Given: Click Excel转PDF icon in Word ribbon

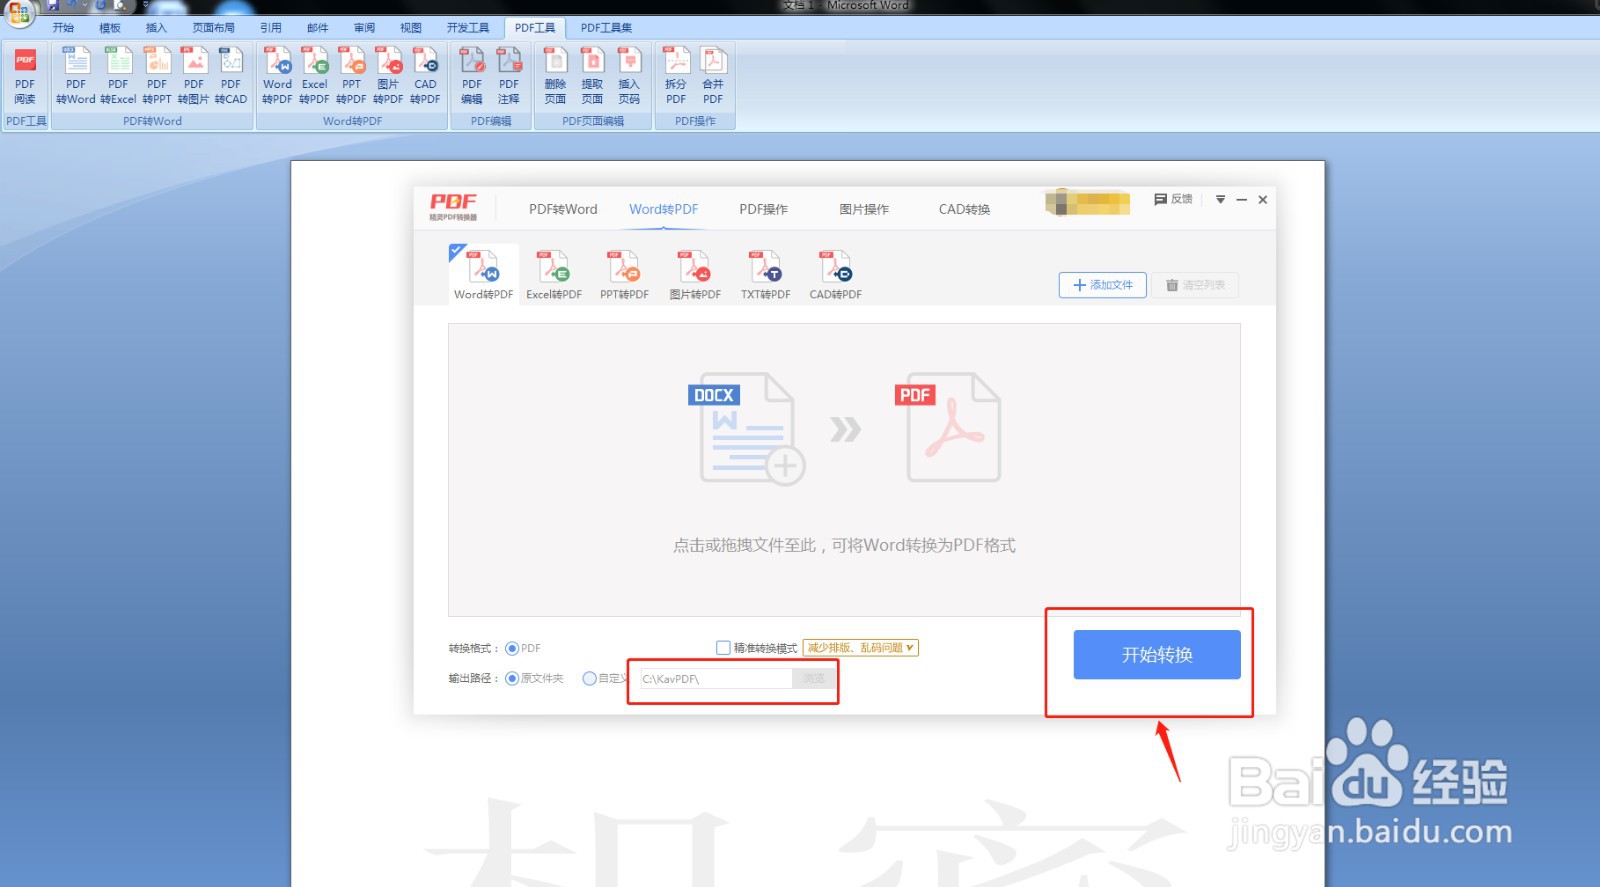Looking at the screenshot, I should (x=314, y=77).
